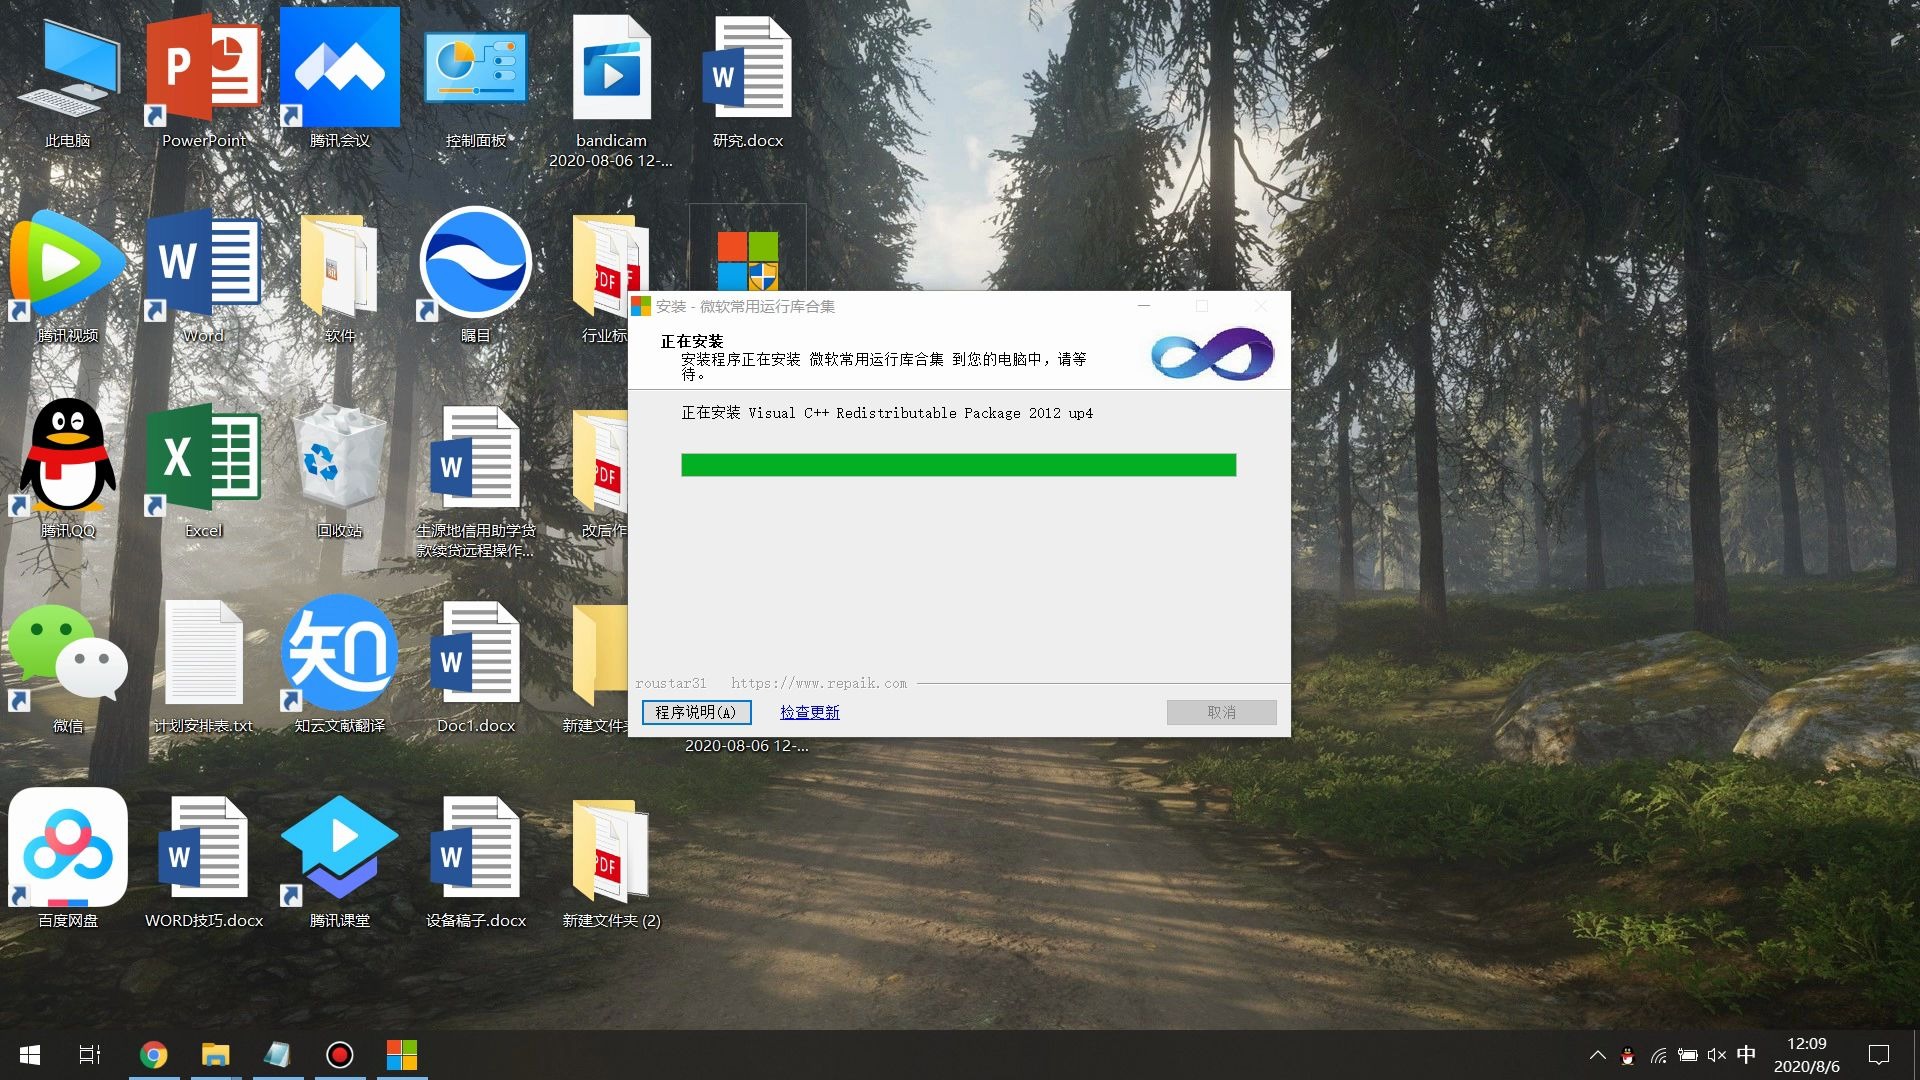
Task: Open the 腾讯会议 desktop shortcut
Action: [x=339, y=70]
